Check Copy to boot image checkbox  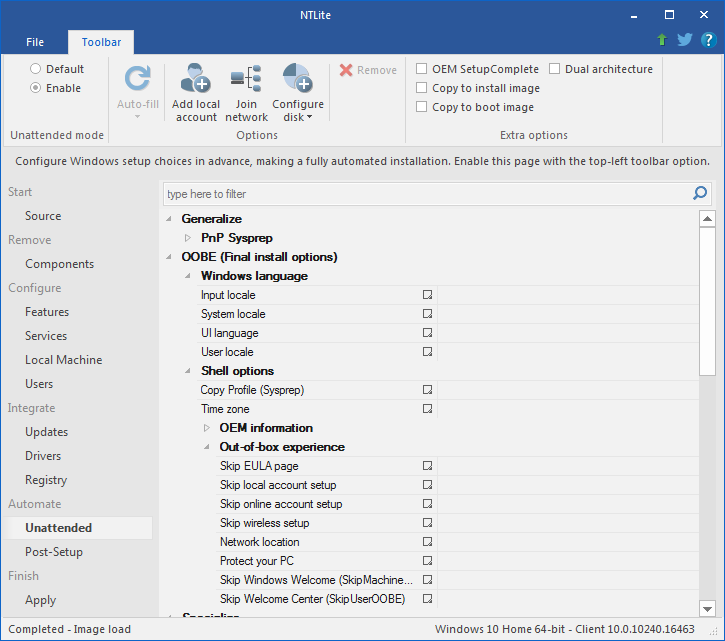click(x=421, y=107)
